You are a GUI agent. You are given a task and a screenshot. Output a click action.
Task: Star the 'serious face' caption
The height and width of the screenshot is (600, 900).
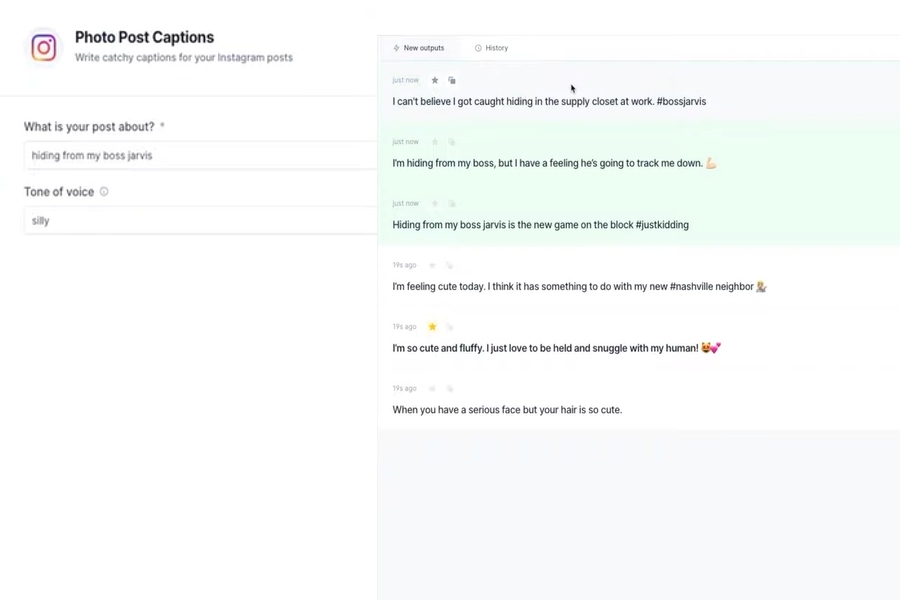click(x=433, y=389)
